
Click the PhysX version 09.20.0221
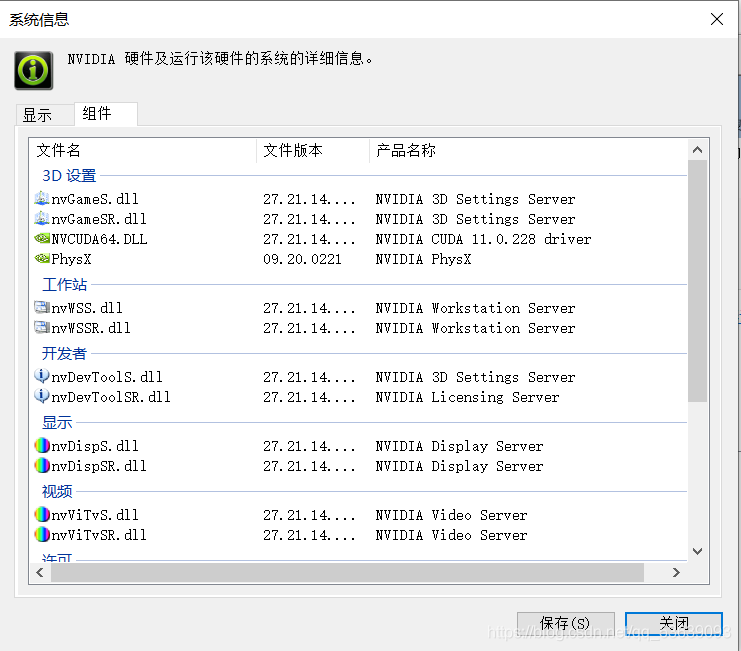click(302, 259)
